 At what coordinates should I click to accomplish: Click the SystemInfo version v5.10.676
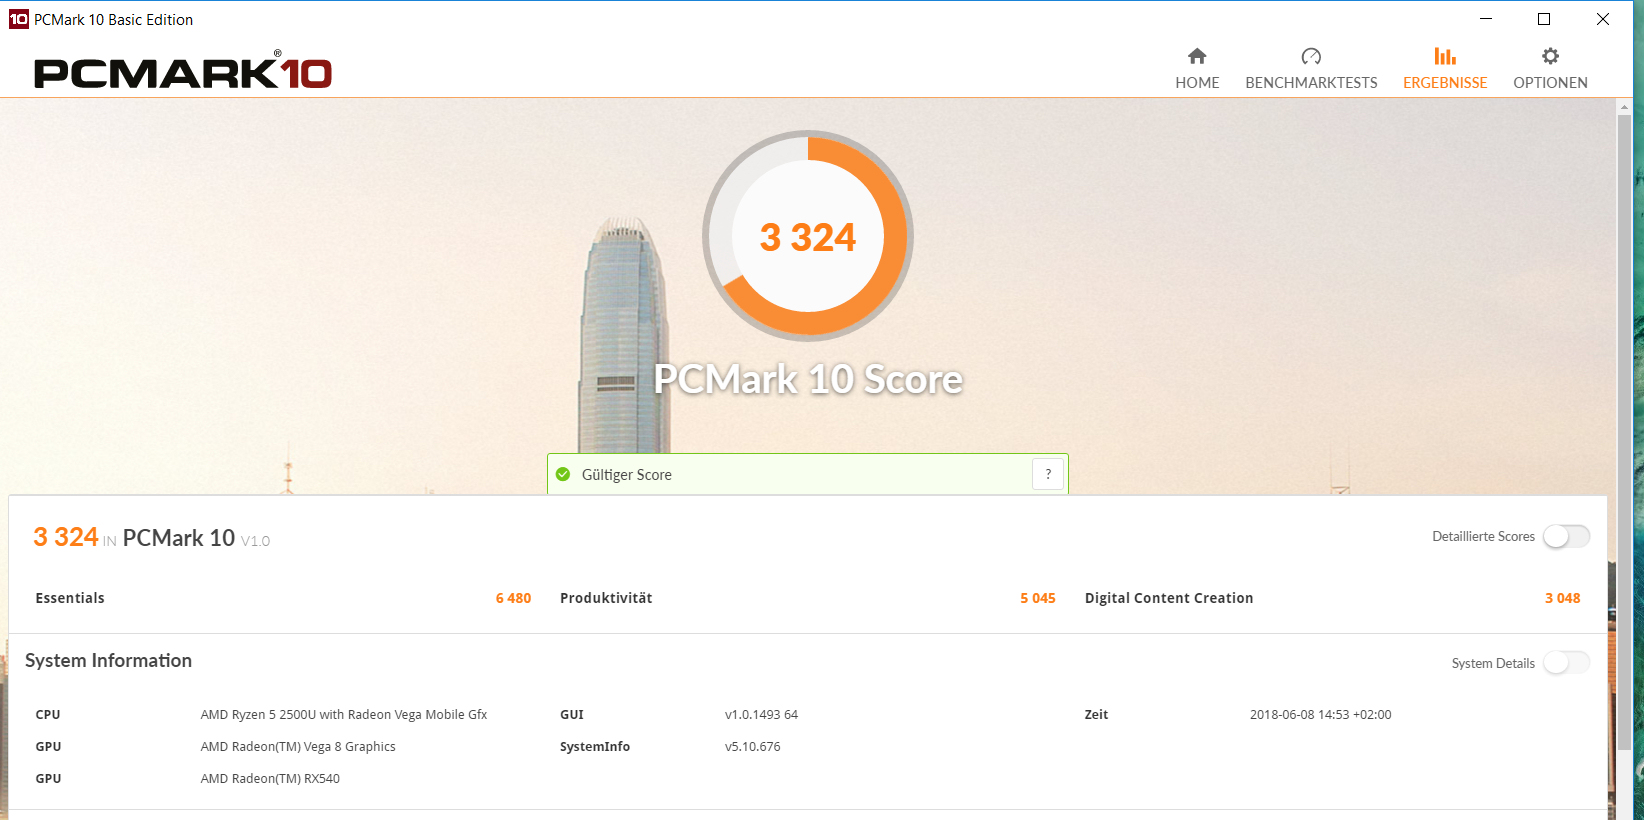[752, 747]
